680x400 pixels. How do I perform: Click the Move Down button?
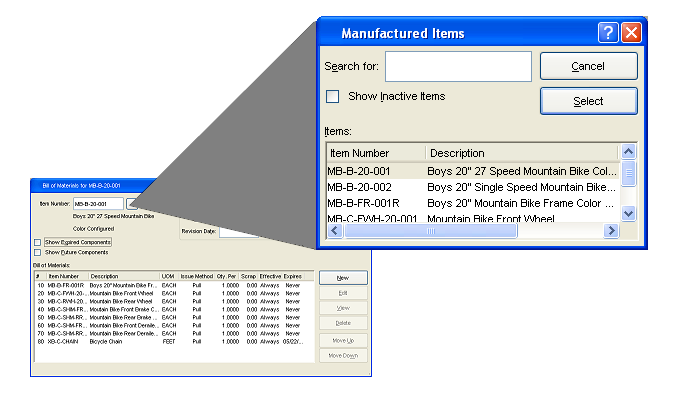[x=343, y=355]
